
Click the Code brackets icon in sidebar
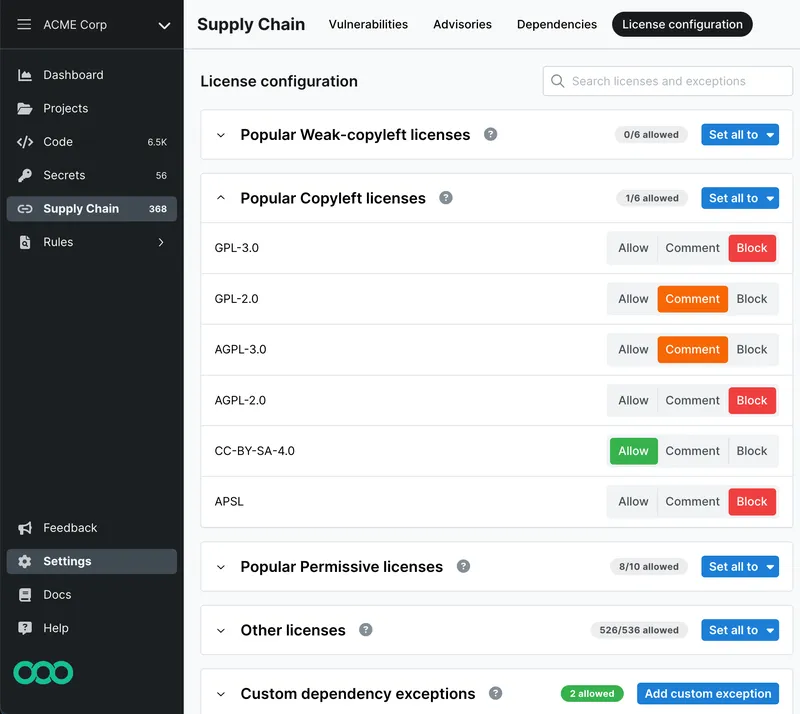[x=25, y=142]
